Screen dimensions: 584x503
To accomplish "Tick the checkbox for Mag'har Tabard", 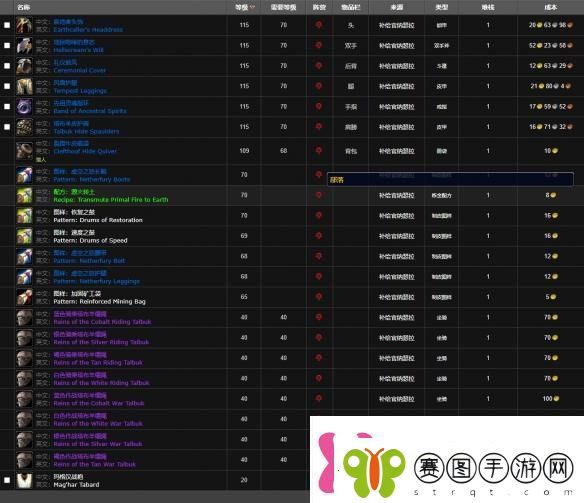I will tap(7, 480).
